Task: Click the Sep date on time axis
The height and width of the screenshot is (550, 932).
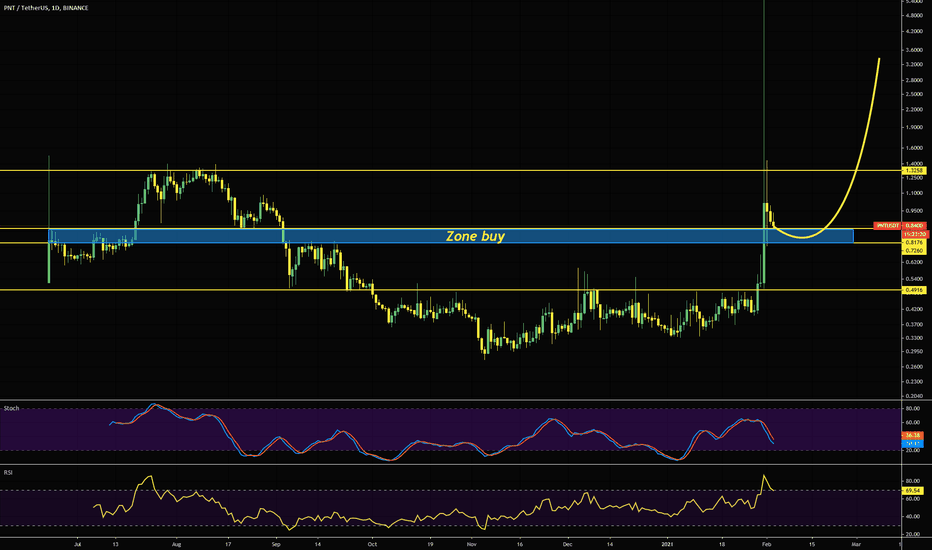Action: pyautogui.click(x=275, y=544)
